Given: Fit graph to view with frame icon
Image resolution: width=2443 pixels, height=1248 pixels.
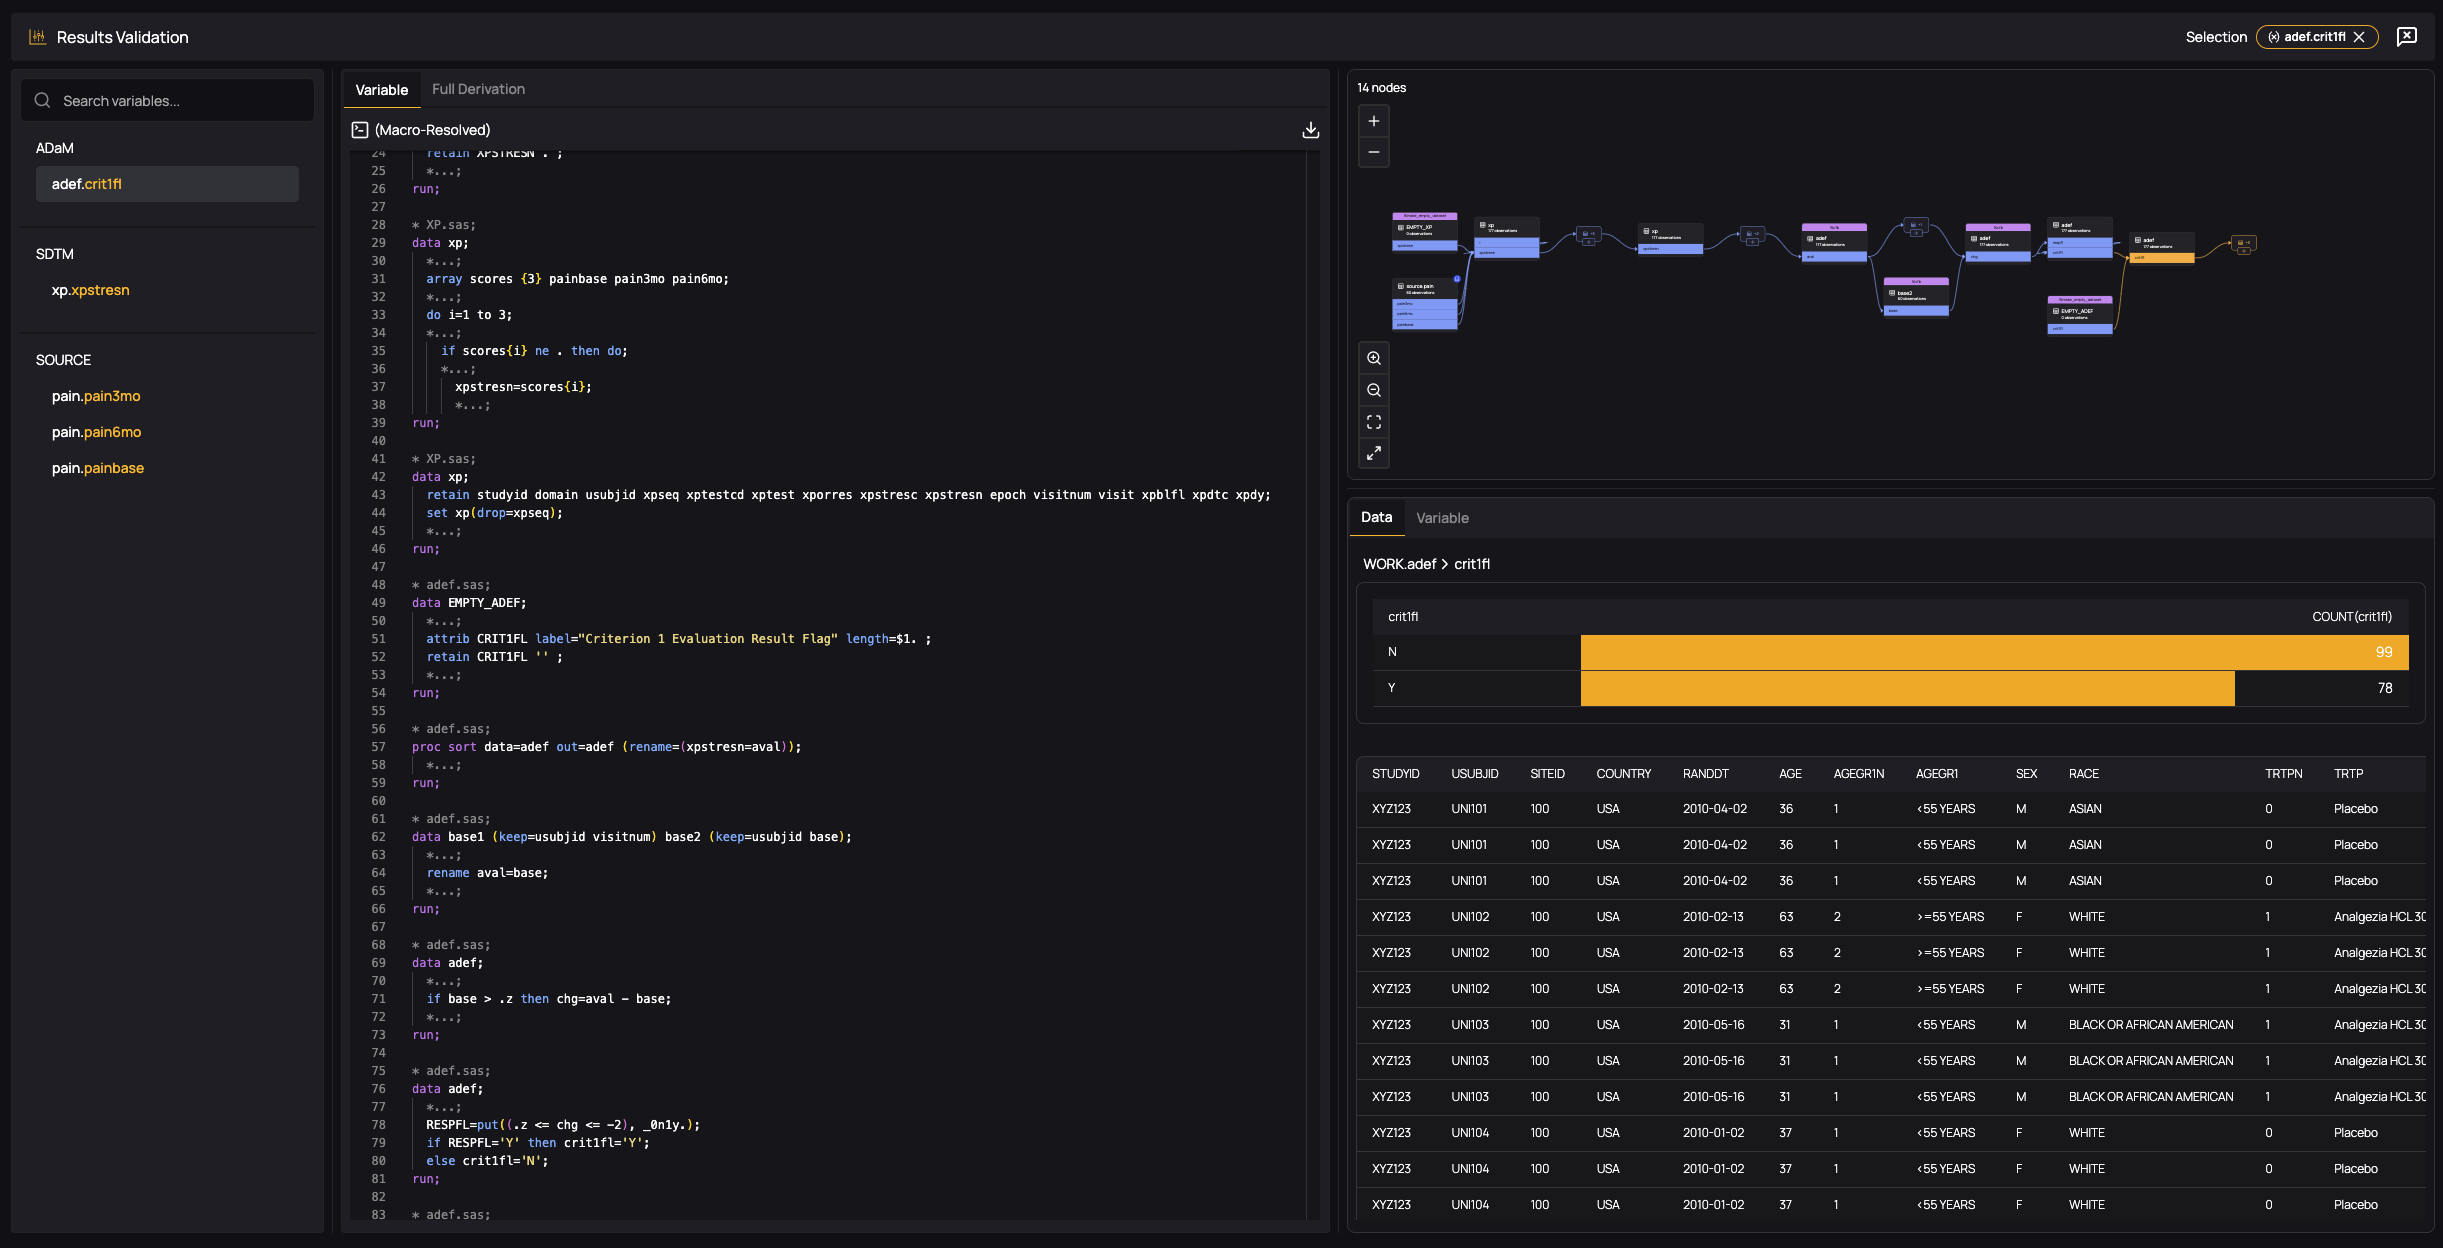Looking at the screenshot, I should 1373,422.
